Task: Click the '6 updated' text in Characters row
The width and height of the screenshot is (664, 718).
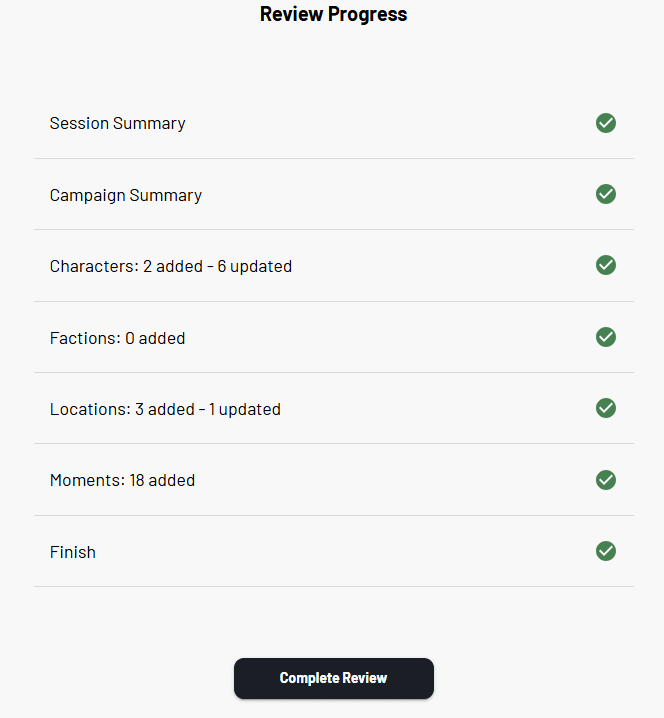Action: click(x=255, y=266)
